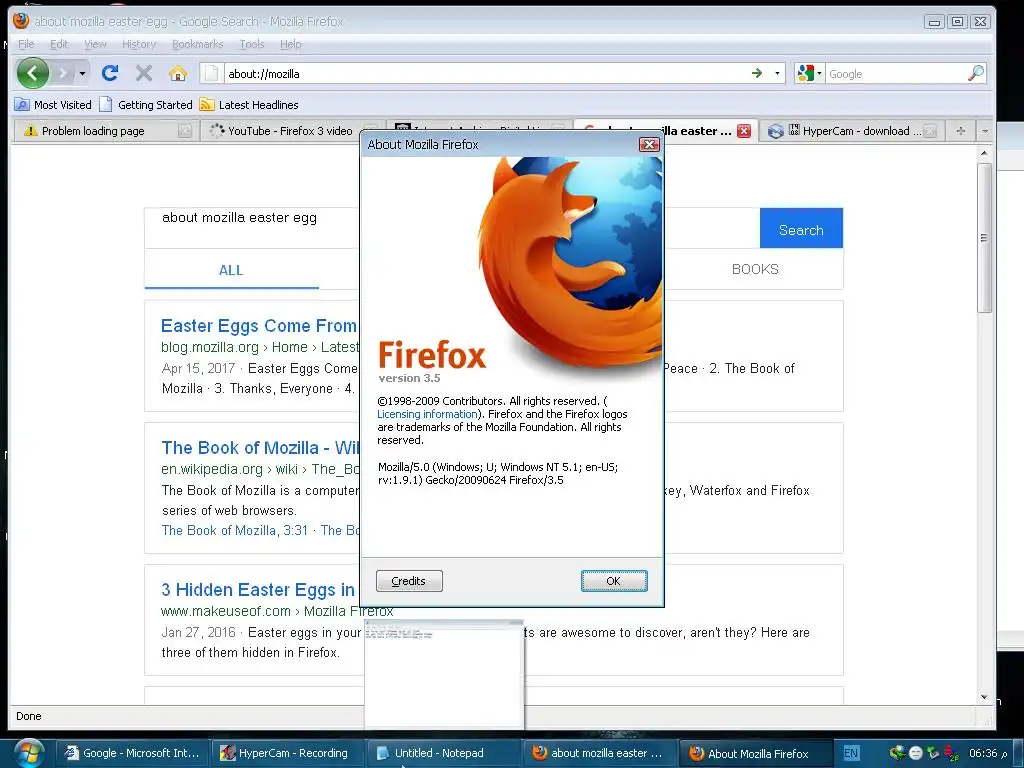Click the The Book of Mozilla, 3:31 sublink
The height and width of the screenshot is (768, 1024).
234,530
